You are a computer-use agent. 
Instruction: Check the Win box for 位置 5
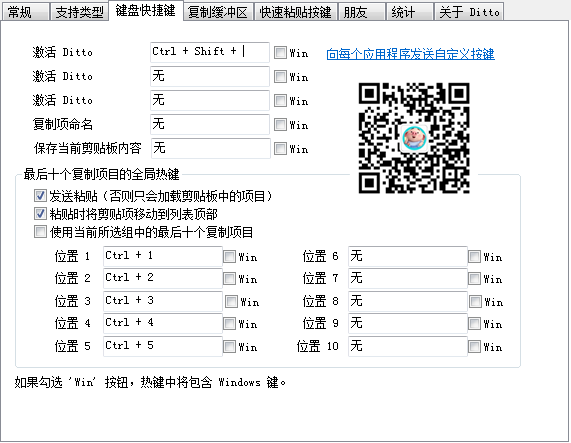click(229, 347)
